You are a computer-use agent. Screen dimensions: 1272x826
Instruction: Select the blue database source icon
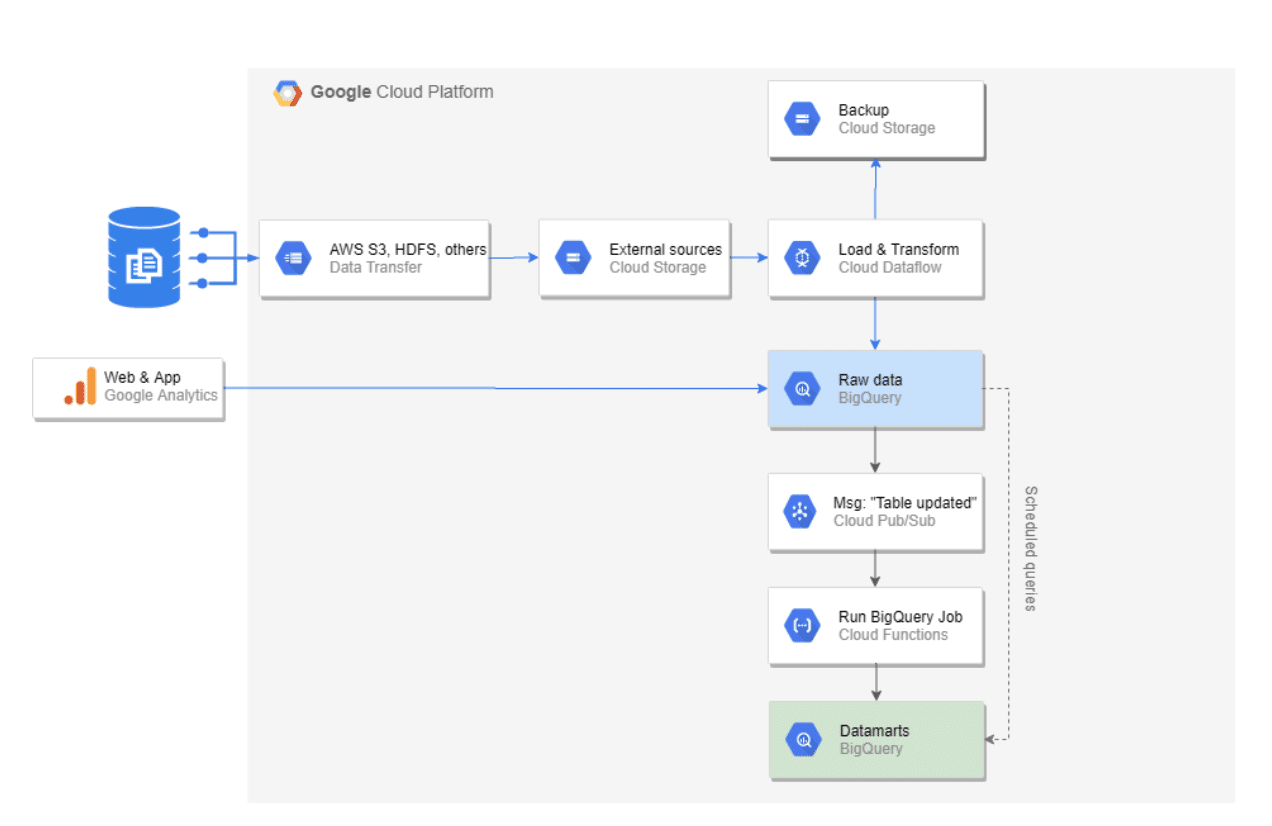click(144, 257)
